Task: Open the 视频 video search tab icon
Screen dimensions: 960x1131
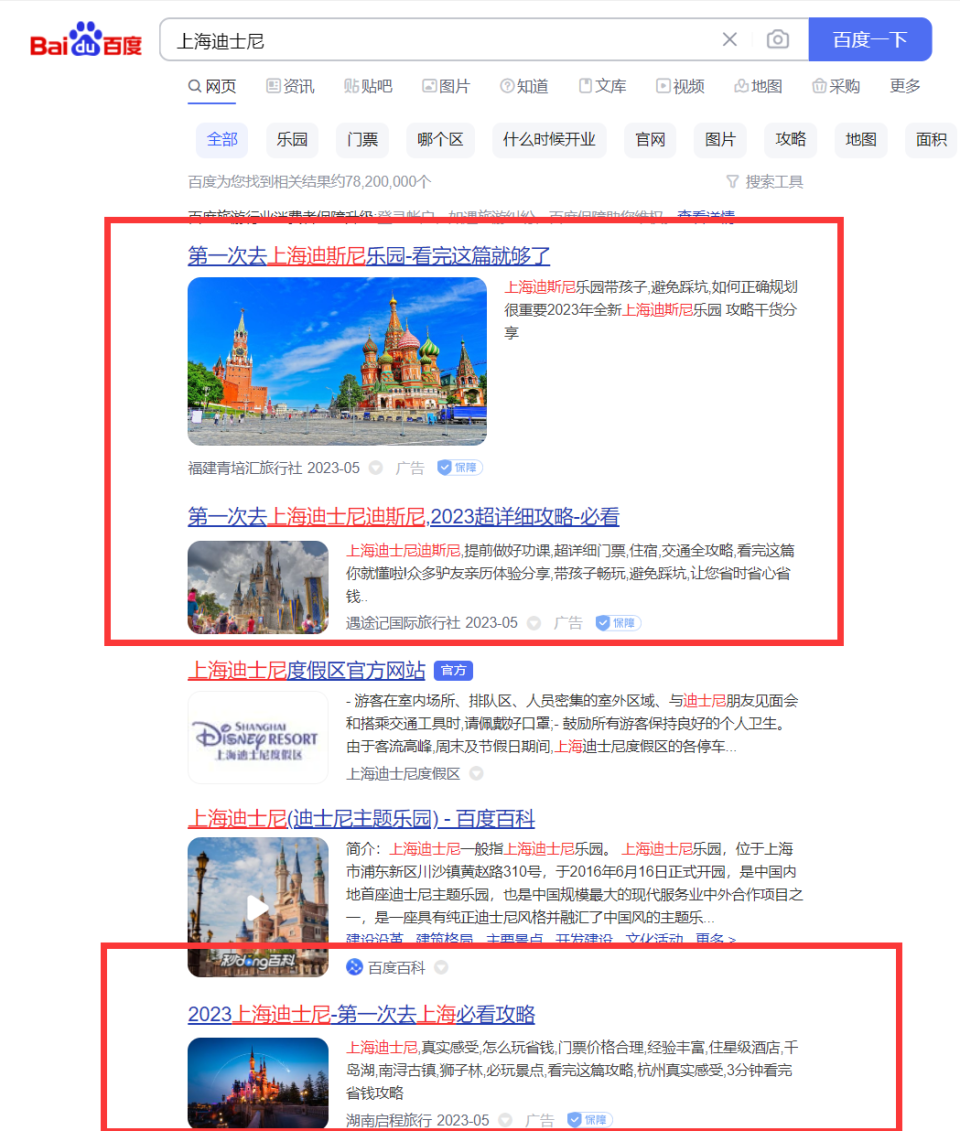Action: (x=663, y=86)
